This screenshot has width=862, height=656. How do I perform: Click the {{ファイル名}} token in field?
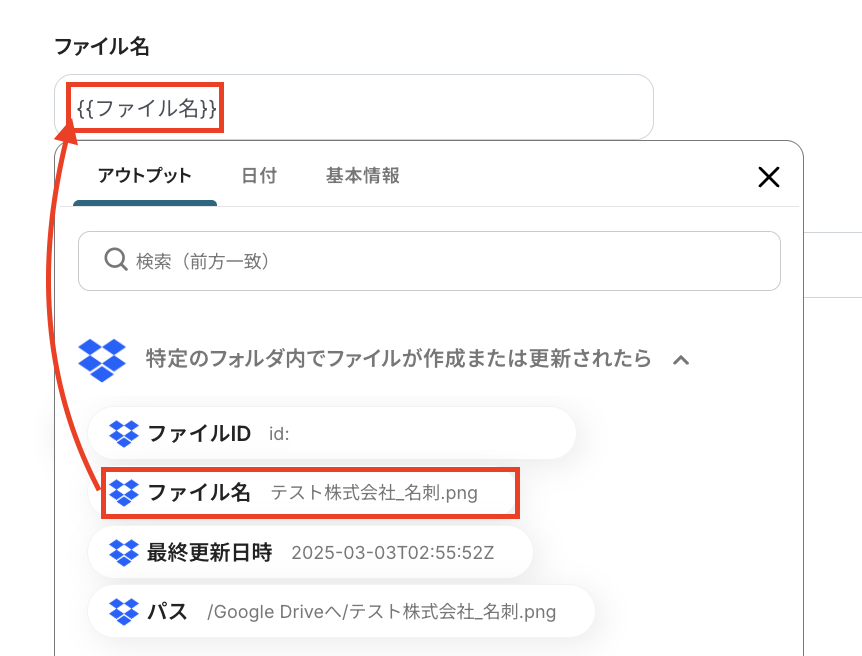(146, 108)
